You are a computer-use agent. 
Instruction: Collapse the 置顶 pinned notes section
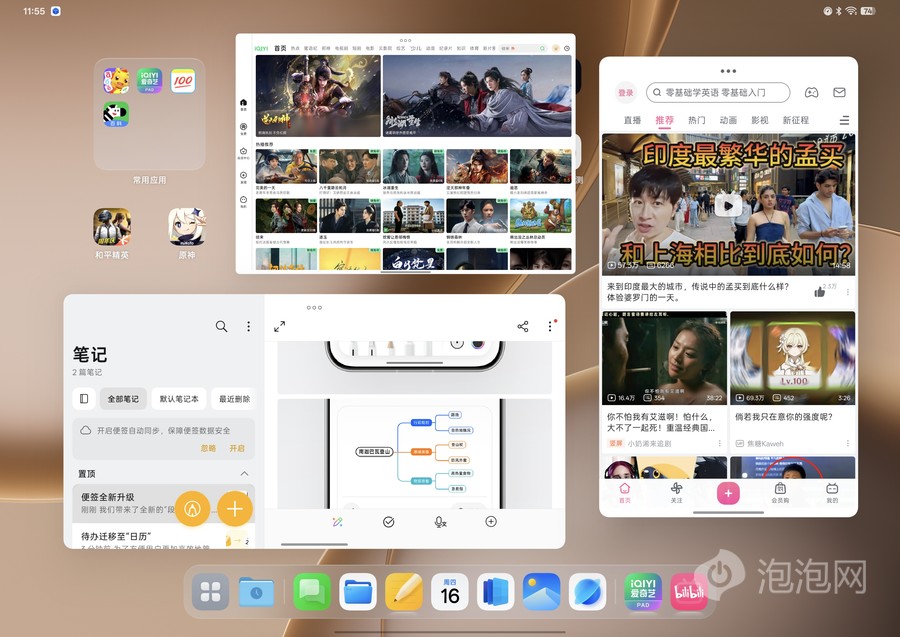[244, 473]
